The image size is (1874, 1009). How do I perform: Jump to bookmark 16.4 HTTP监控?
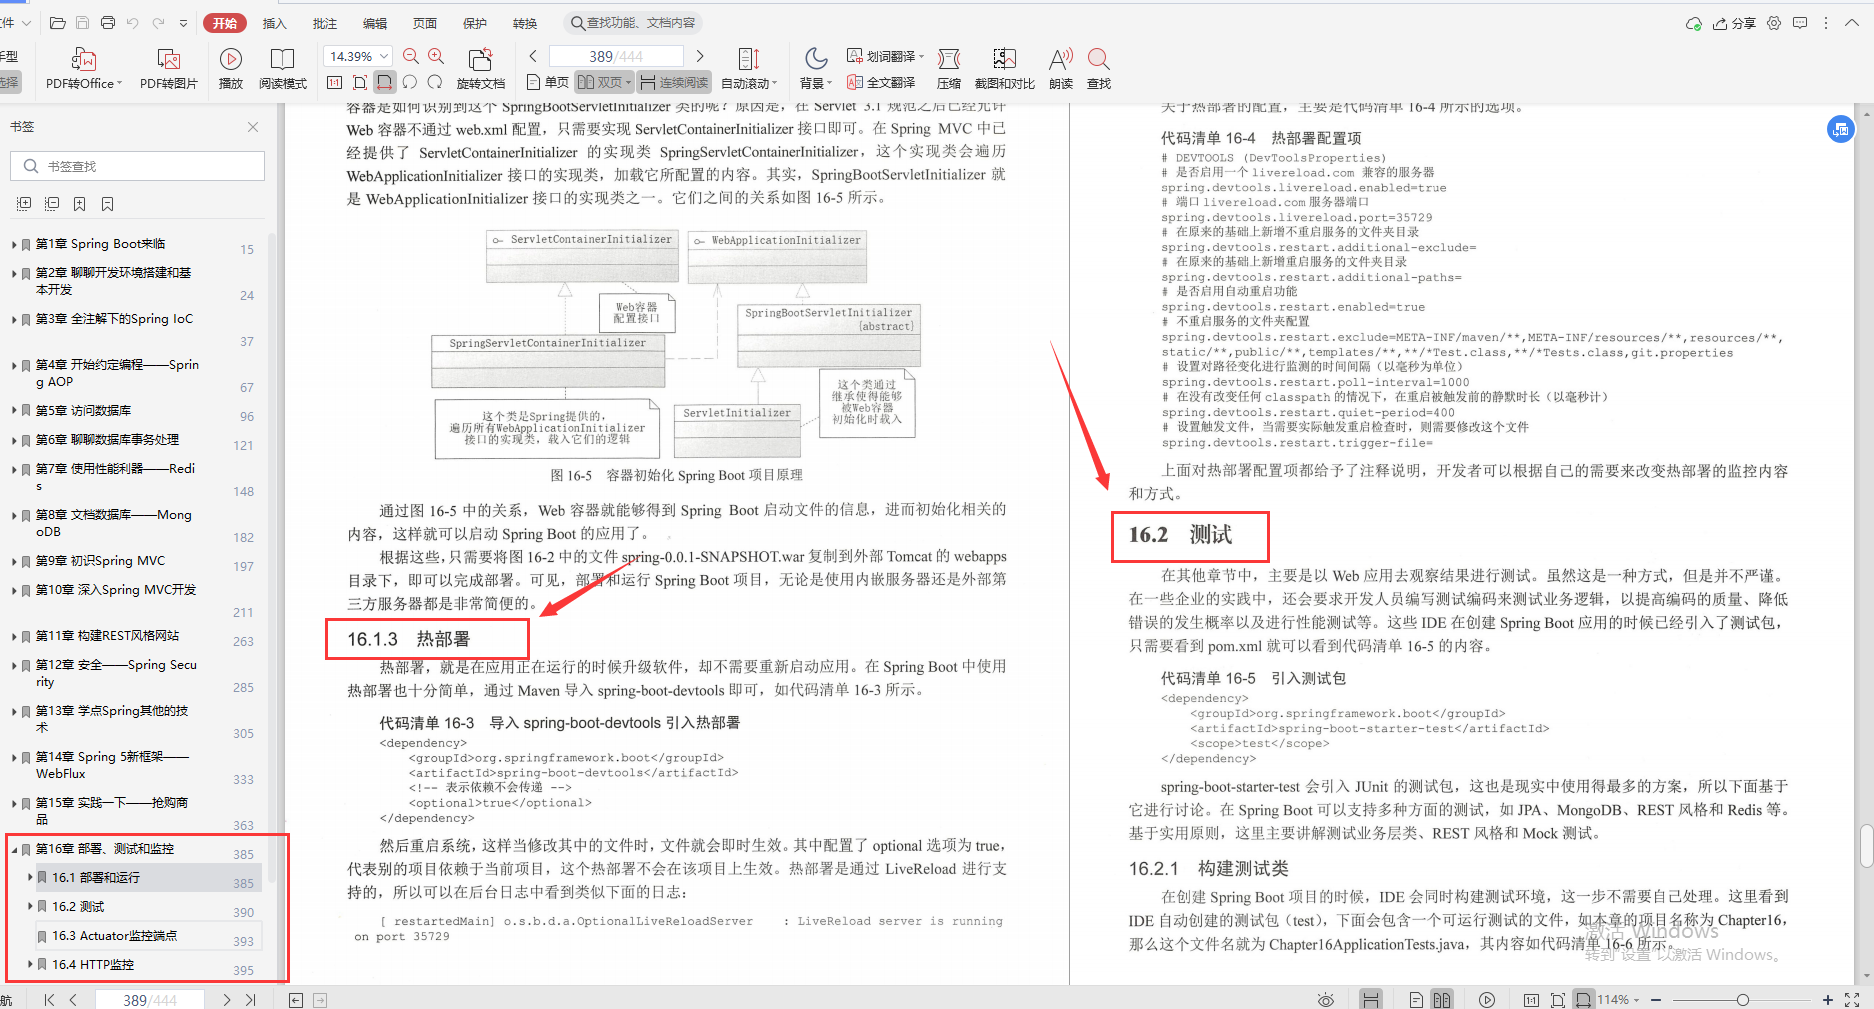click(93, 965)
